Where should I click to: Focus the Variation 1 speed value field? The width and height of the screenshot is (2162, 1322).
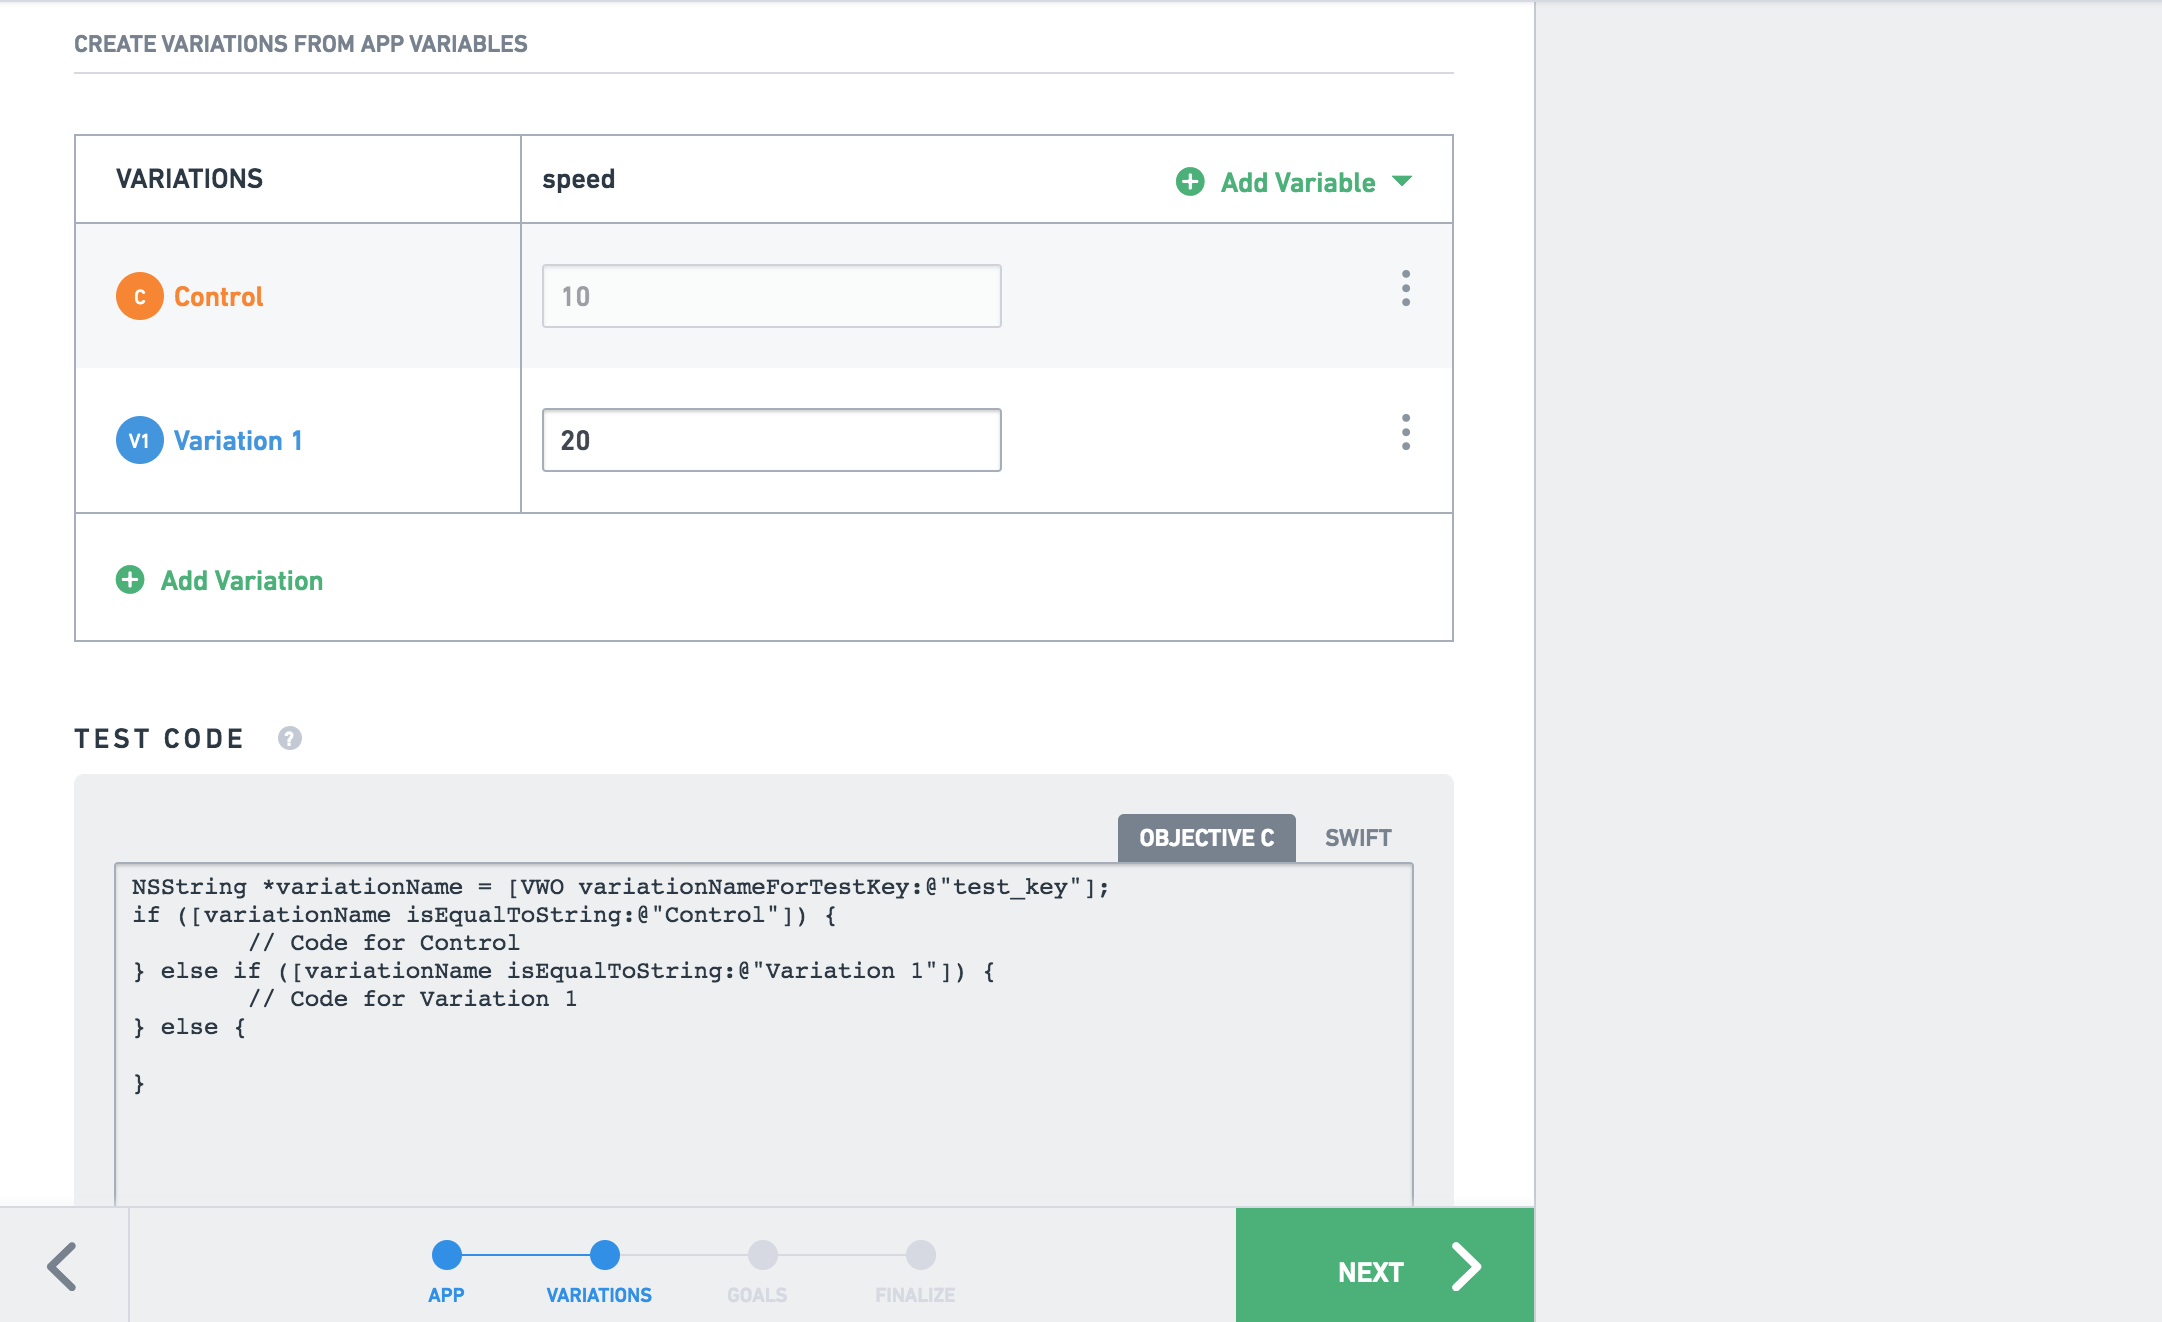(771, 440)
